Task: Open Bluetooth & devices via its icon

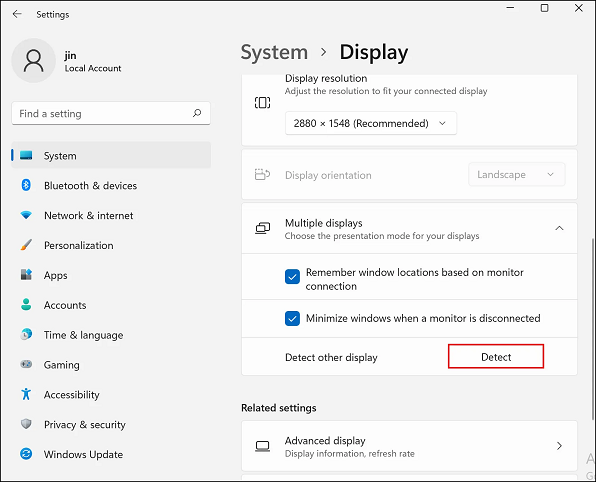Action: (x=26, y=185)
